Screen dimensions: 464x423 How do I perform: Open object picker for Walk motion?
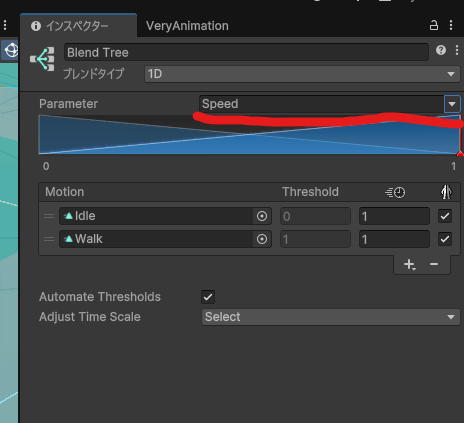point(262,239)
